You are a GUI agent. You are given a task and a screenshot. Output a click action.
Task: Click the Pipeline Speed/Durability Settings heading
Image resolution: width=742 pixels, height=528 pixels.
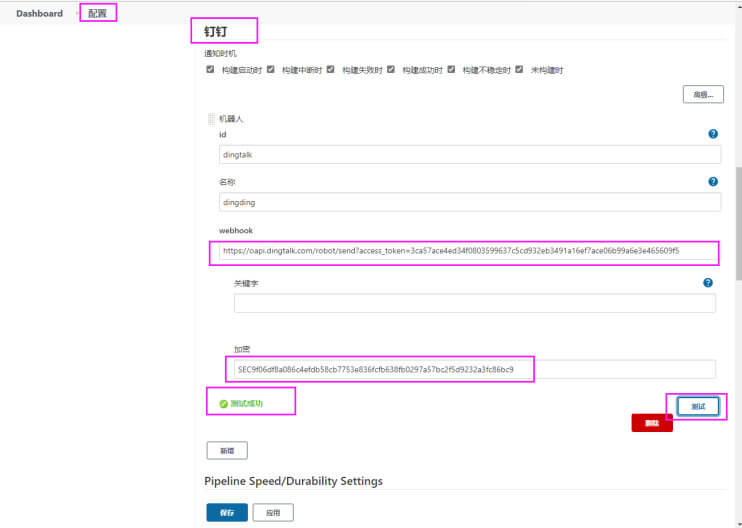point(293,481)
